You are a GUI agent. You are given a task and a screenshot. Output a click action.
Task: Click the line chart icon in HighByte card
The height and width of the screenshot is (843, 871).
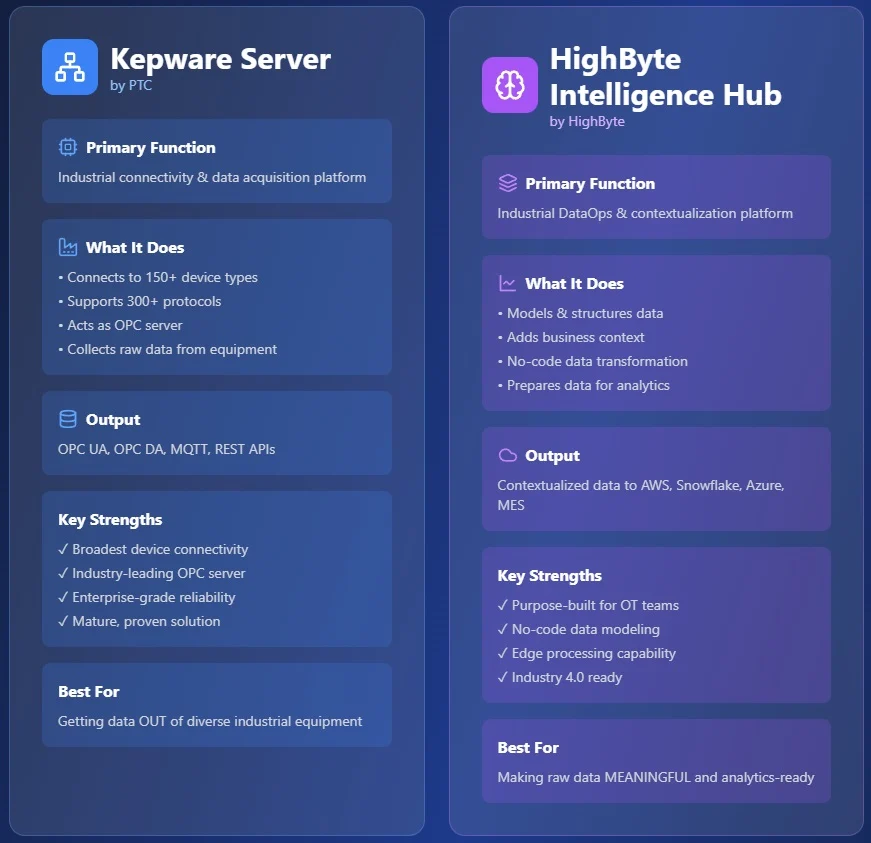click(x=508, y=283)
